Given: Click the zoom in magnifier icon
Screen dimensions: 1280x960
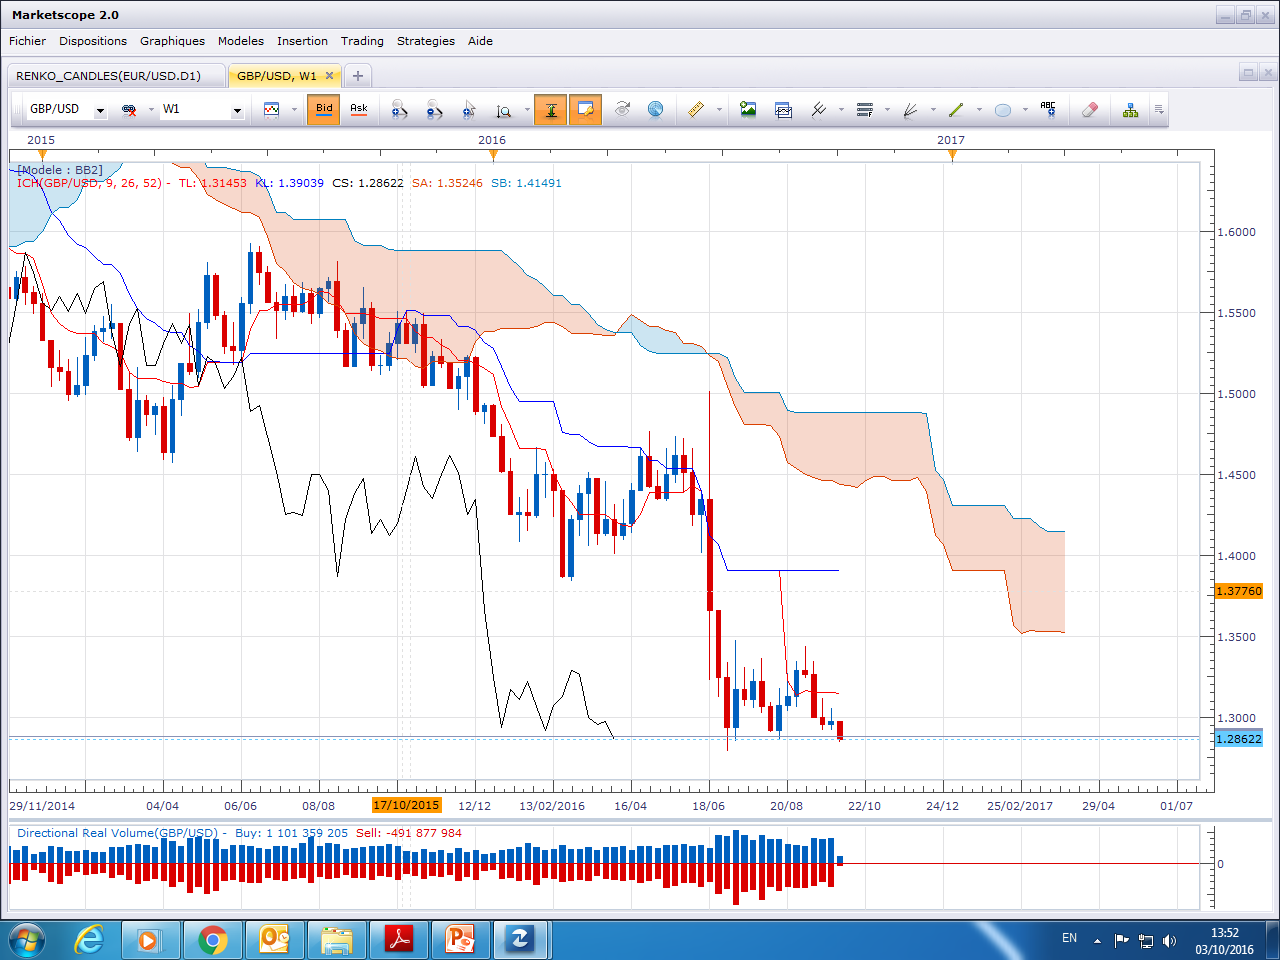Looking at the screenshot, I should (399, 110).
